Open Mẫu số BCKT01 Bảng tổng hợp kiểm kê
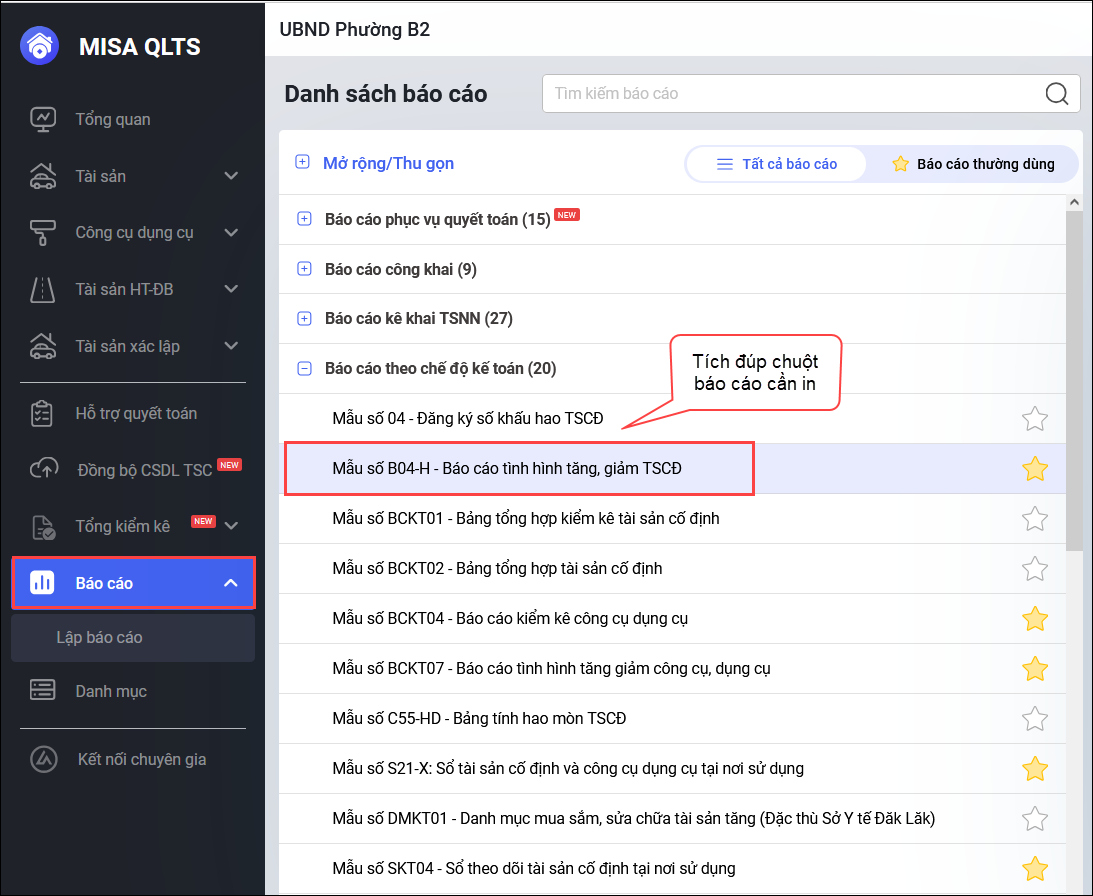Screen dimensions: 1093x896 tap(526, 519)
